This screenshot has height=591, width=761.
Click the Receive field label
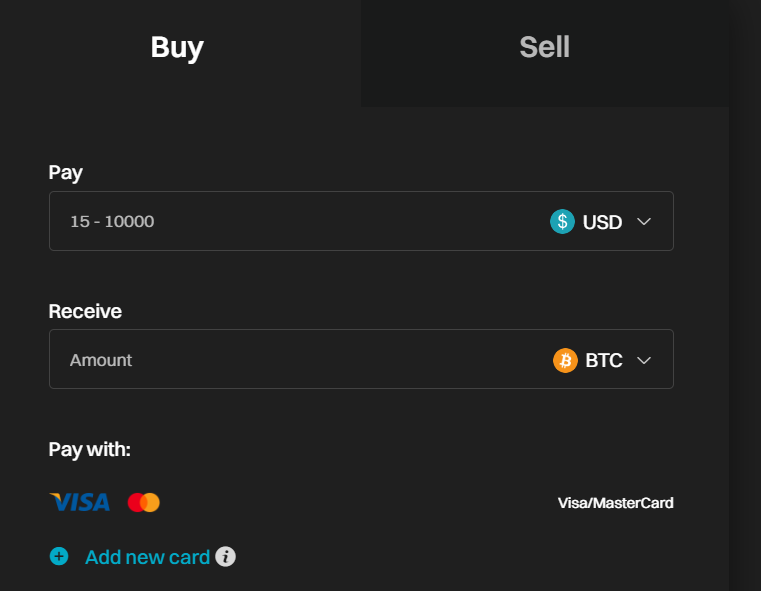click(85, 311)
